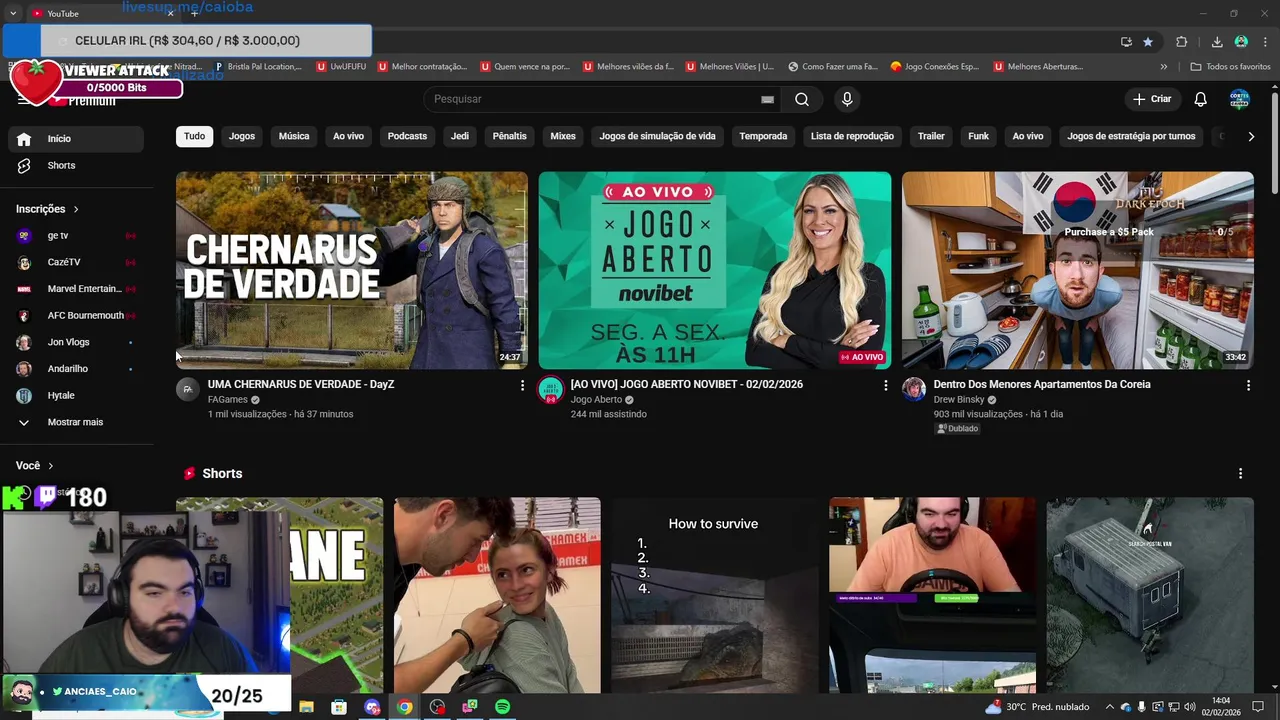Select the Jogos filter chip
Viewport: 1280px width, 720px height.
(x=242, y=136)
